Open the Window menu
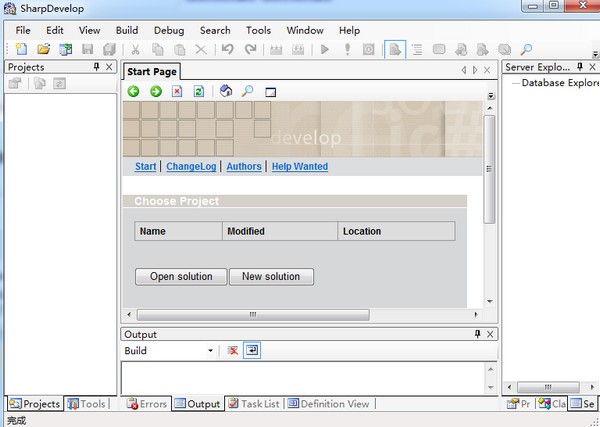 (305, 30)
